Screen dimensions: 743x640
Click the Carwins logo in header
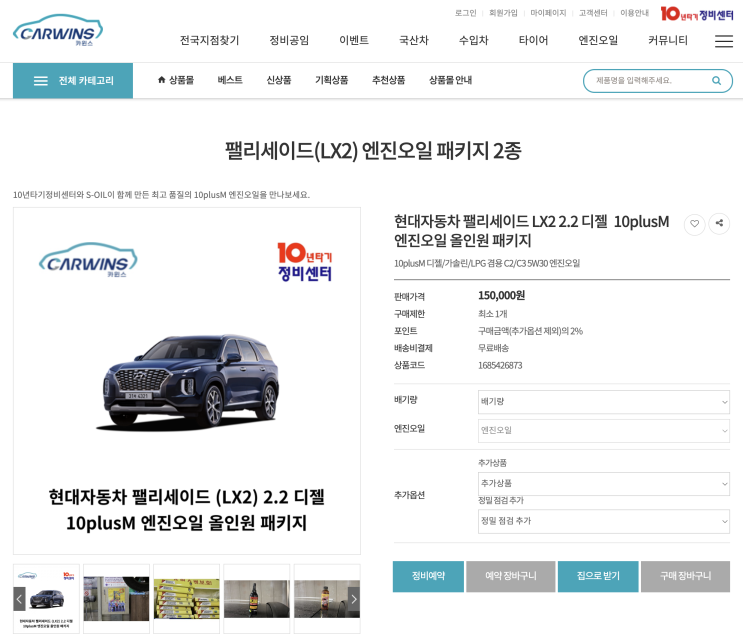coord(58,30)
